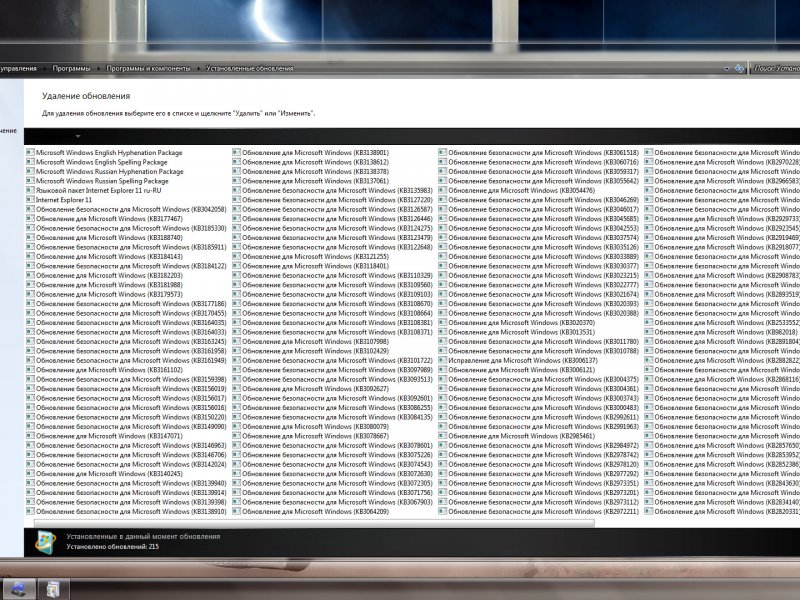The width and height of the screenshot is (800, 600).
Task: Select update KB3138378
Action: [x=311, y=171]
